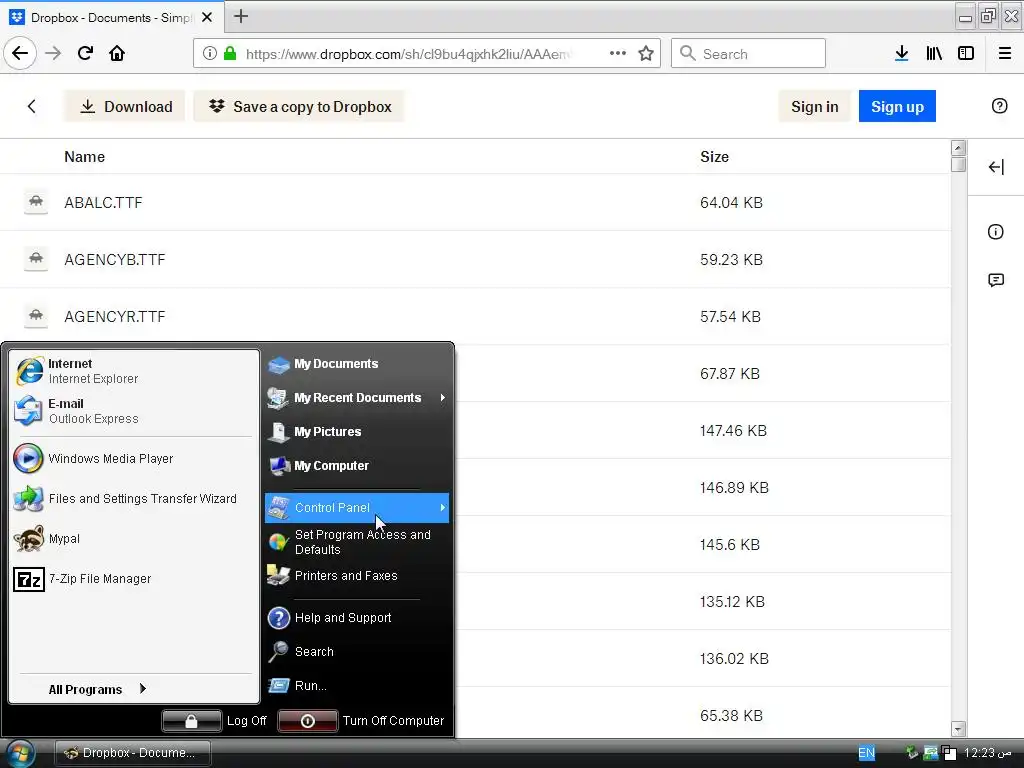The image size is (1024, 768).
Task: Open the Firefox hamburger menu
Action: click(1004, 53)
